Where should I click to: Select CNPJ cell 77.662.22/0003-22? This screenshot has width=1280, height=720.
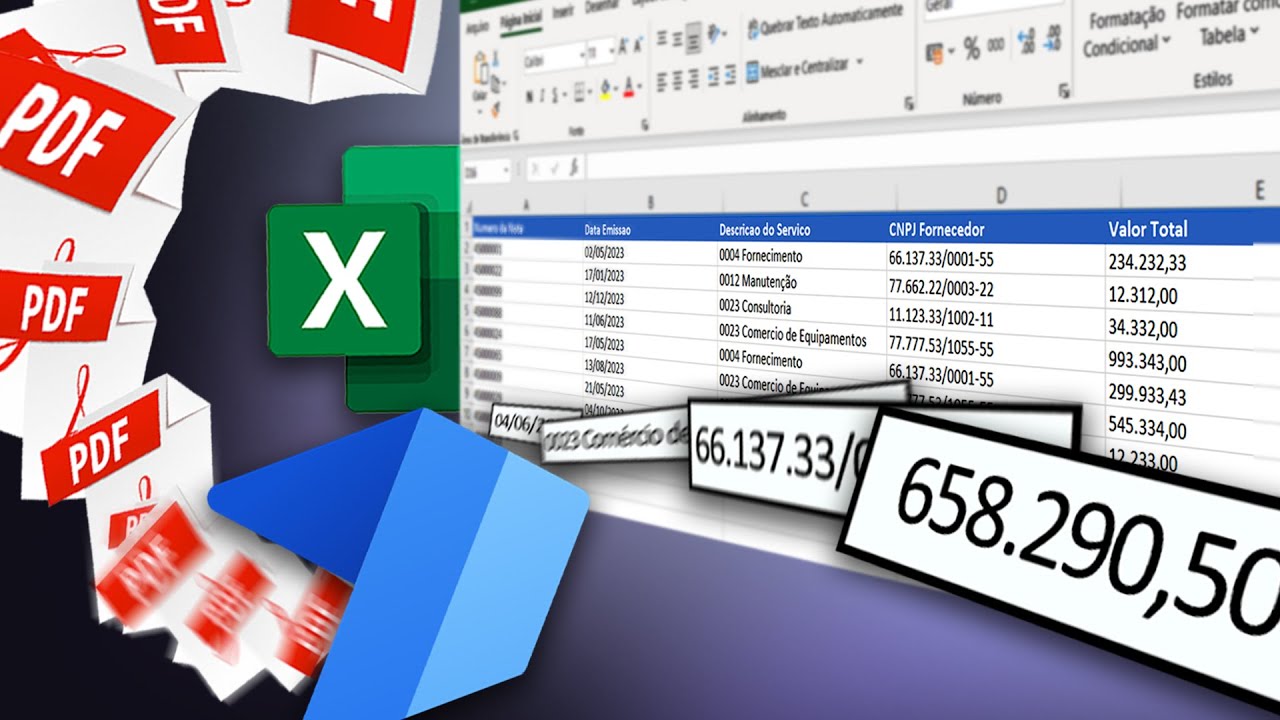[941, 287]
